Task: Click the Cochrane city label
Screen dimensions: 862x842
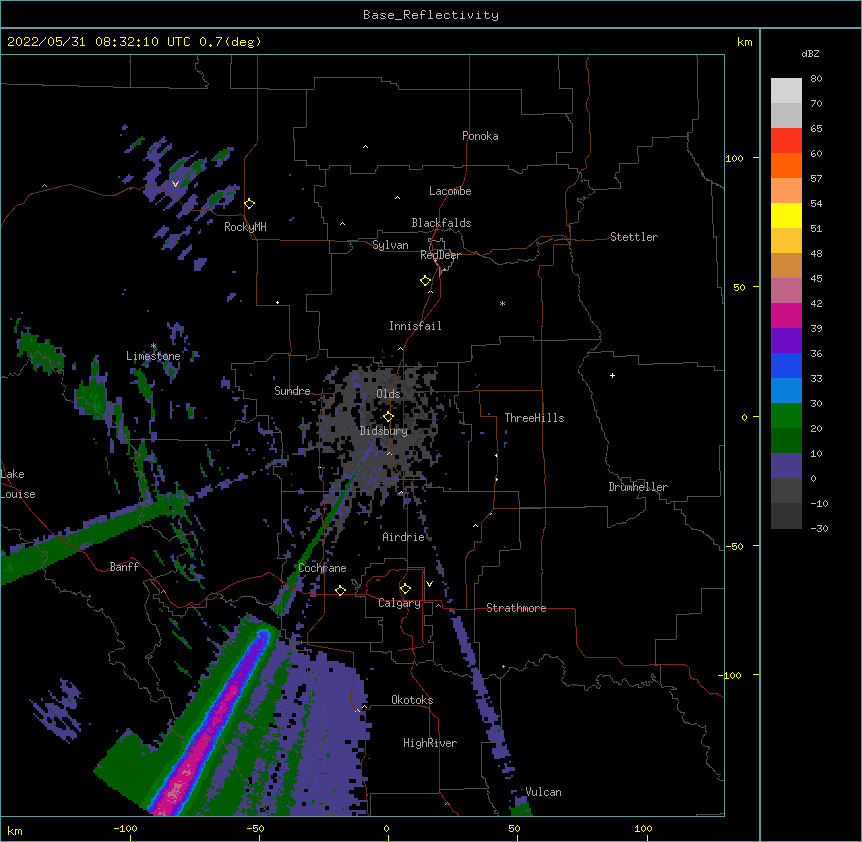Action: (x=322, y=568)
